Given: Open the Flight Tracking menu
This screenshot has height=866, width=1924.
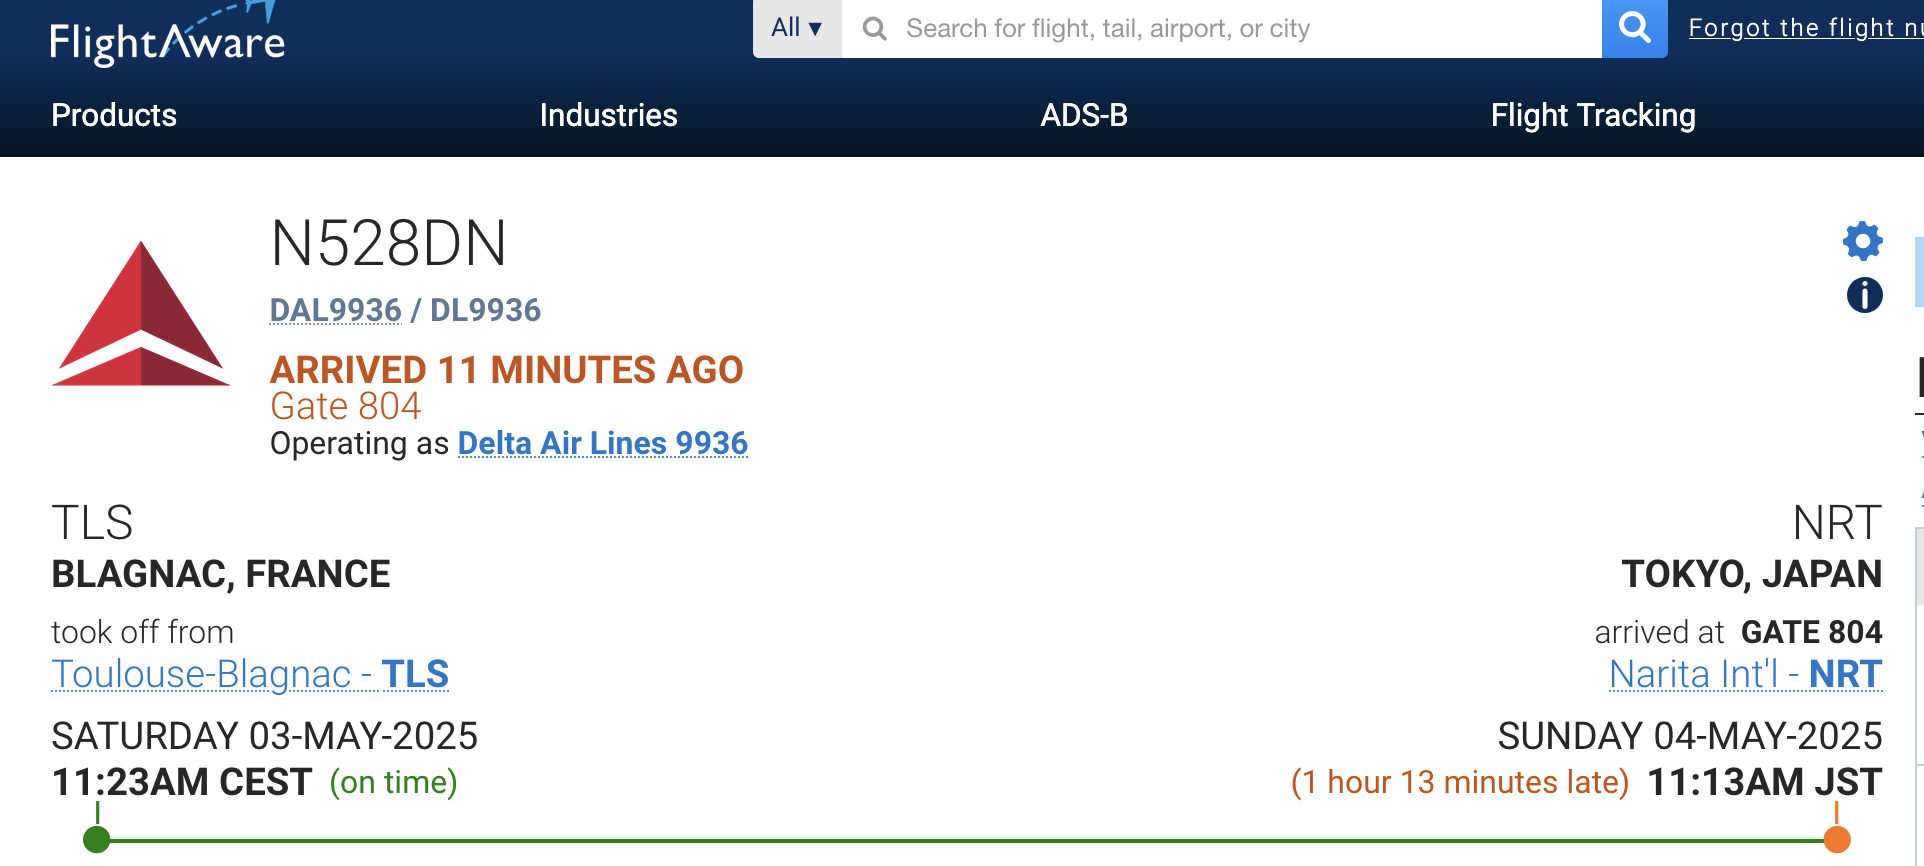Looking at the screenshot, I should 1592,115.
